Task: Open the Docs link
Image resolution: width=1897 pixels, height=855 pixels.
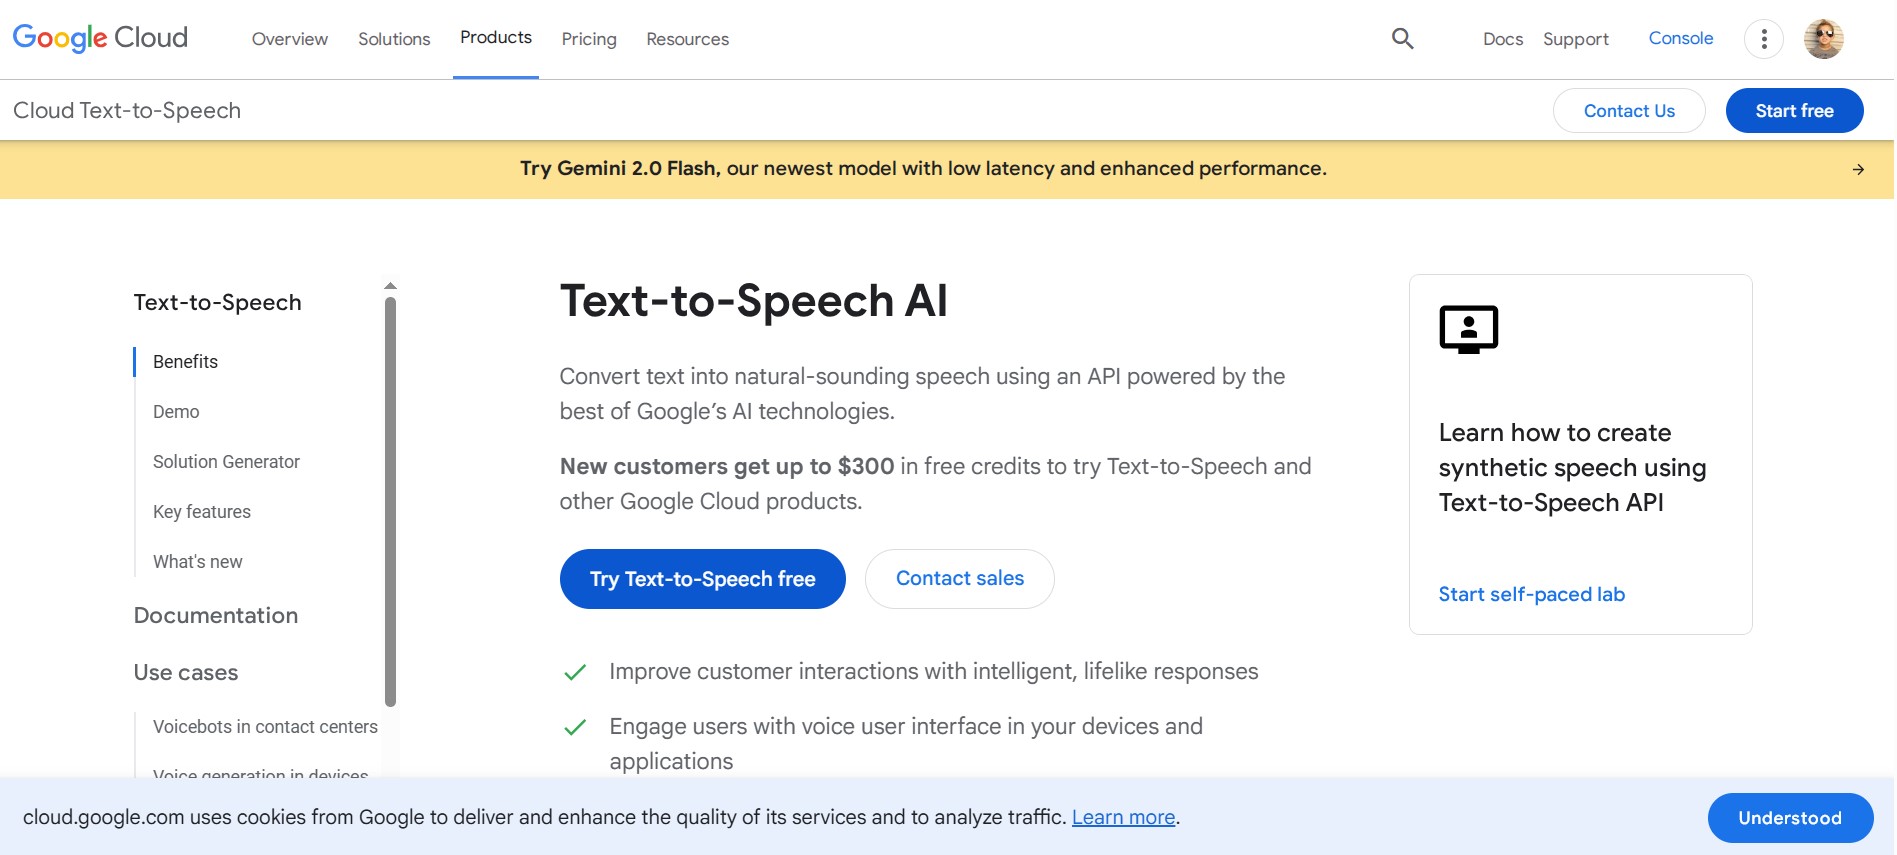Action: (x=1503, y=39)
